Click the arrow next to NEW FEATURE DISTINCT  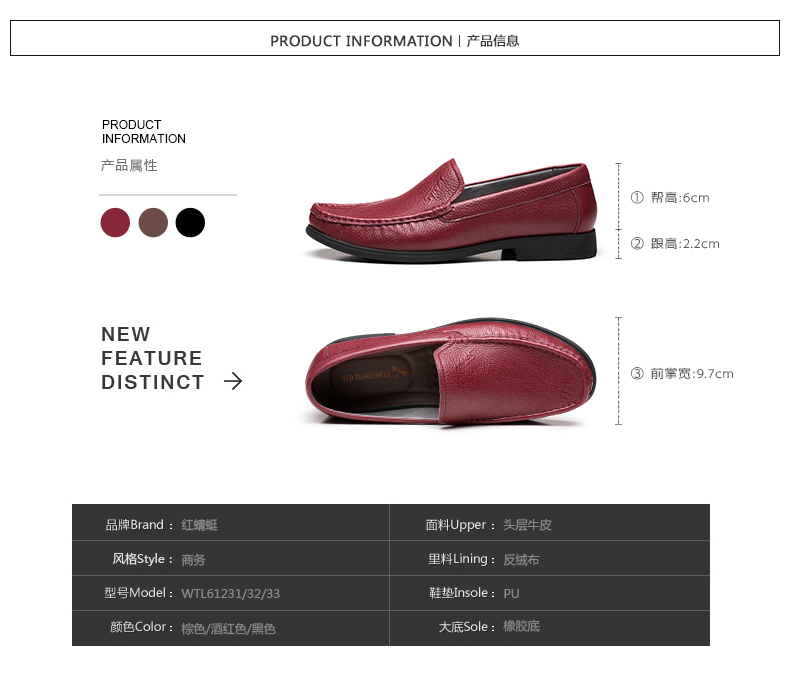[233, 381]
